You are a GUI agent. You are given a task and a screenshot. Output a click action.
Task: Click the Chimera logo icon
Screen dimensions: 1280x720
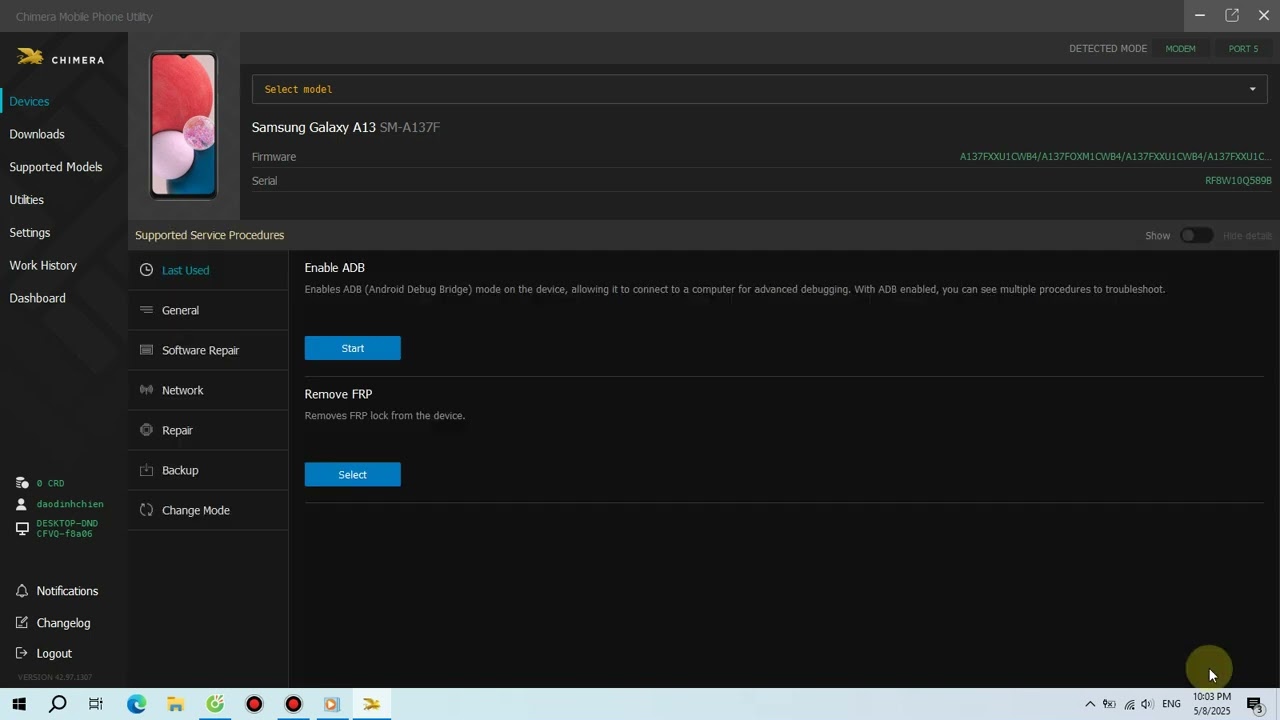click(30, 58)
